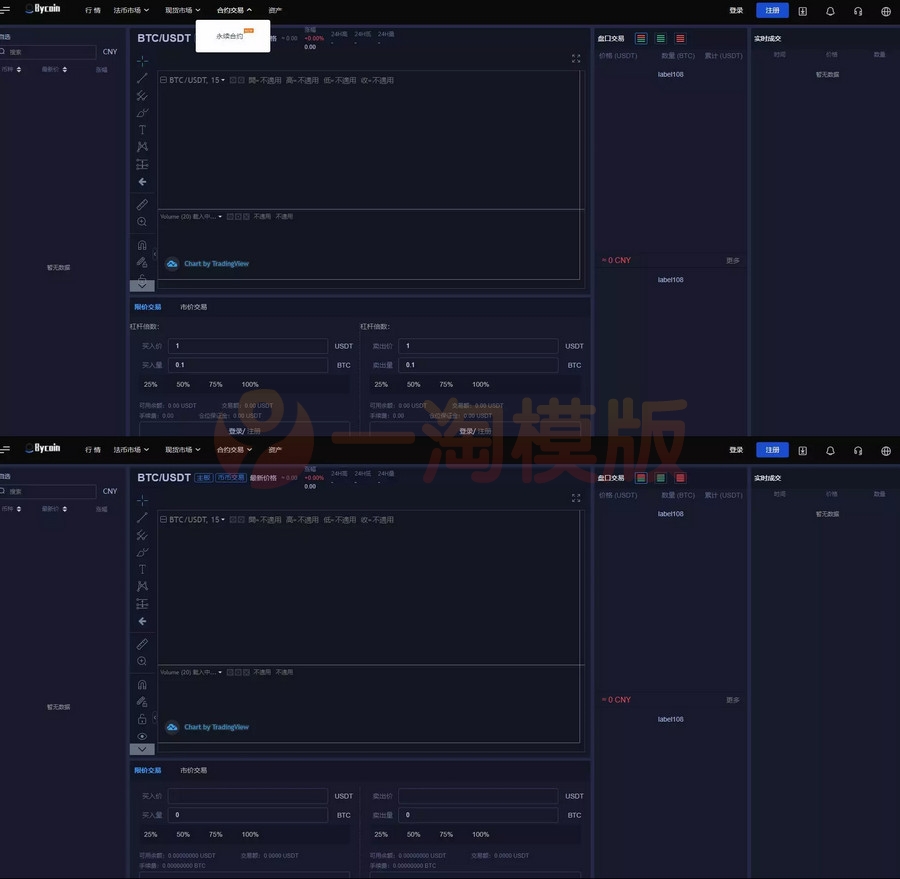Screen dimensions: 900x879
Task: Show only sell orders in the lower order book
Action: click(x=680, y=478)
